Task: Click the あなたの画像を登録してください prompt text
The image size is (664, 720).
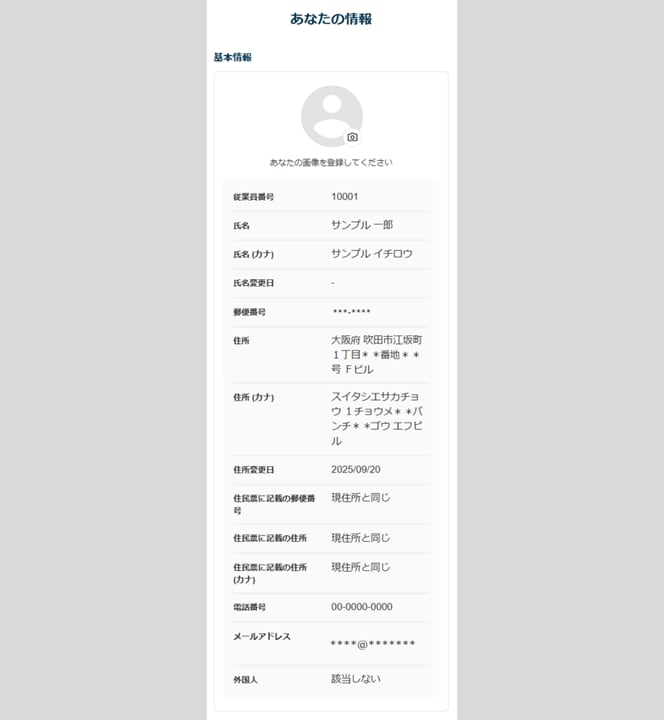Action: pos(331,162)
